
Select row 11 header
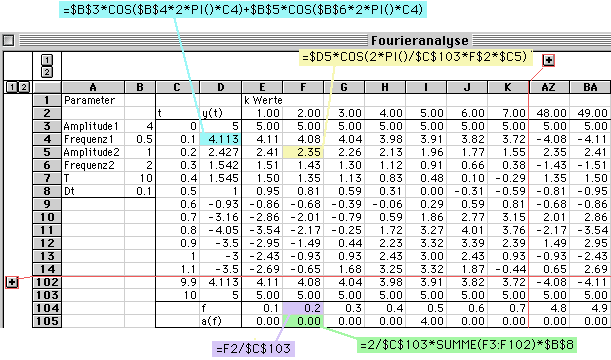pos(47,230)
